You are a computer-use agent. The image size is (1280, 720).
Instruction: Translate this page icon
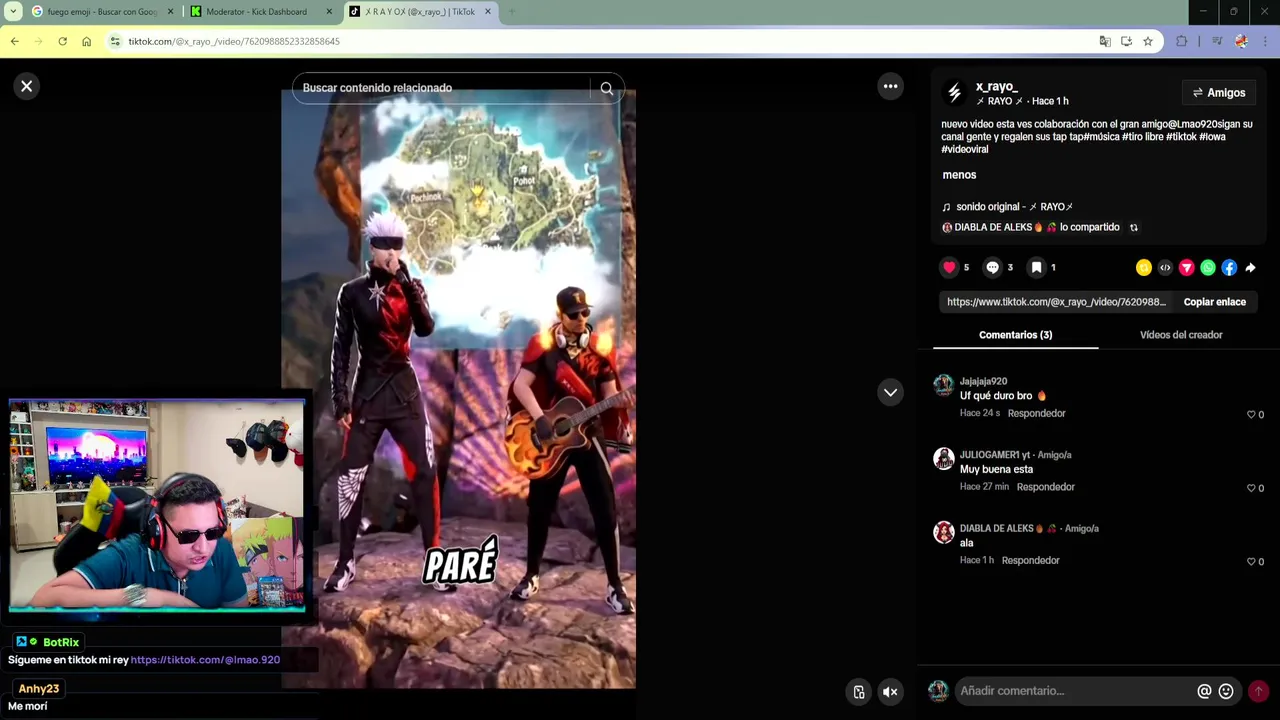pyautogui.click(x=1105, y=41)
